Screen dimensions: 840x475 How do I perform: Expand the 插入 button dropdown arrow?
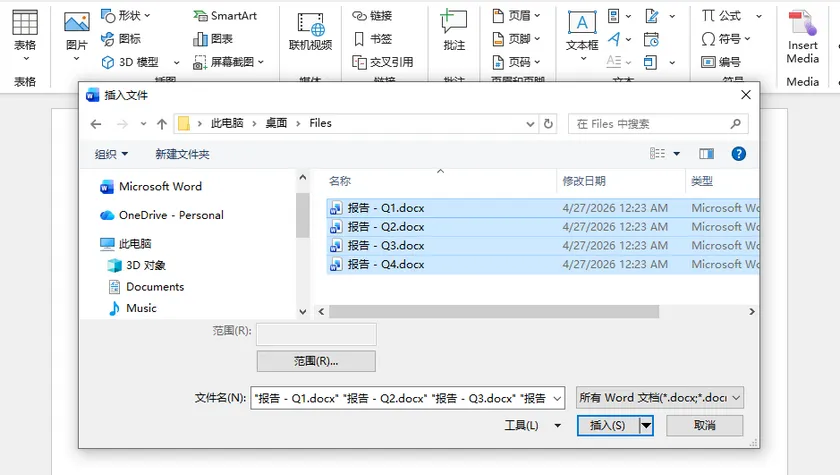[647, 425]
